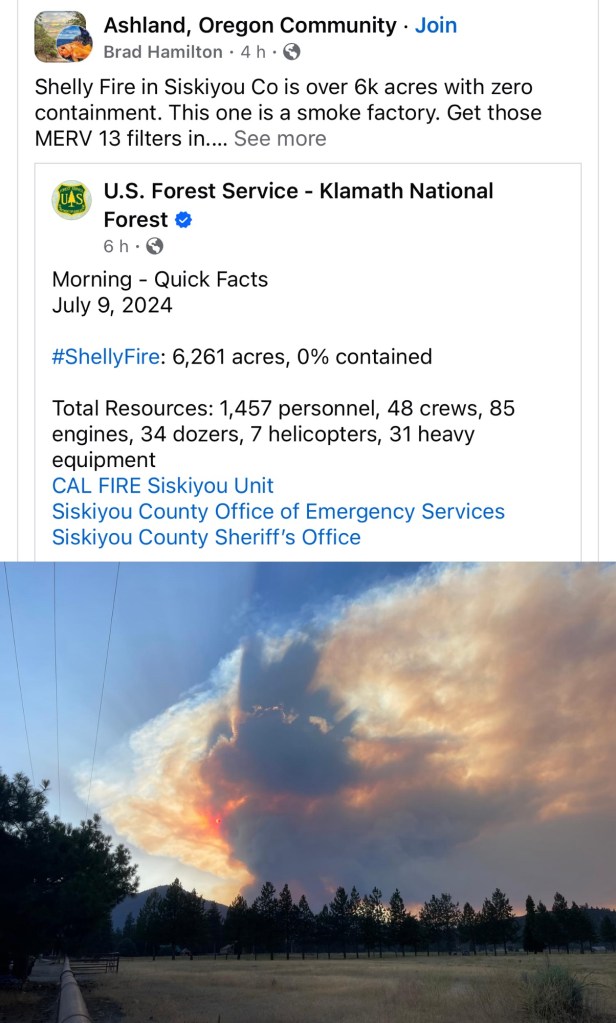Click the "Morning - Quick Facts" heading text
This screenshot has height=1023, width=616.
[x=160, y=279]
